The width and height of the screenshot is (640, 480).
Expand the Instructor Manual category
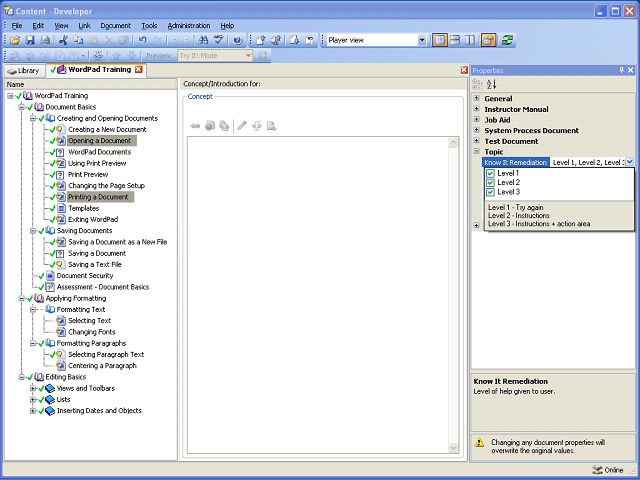476,109
